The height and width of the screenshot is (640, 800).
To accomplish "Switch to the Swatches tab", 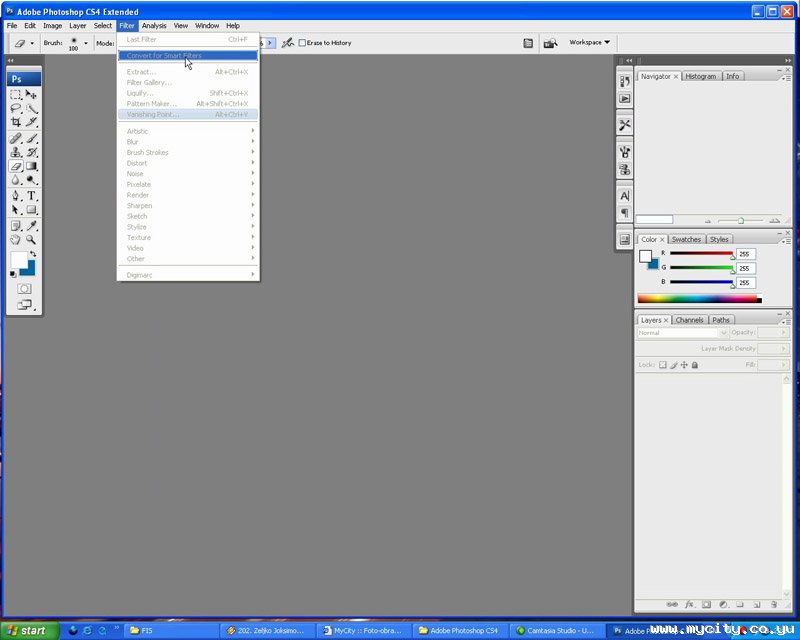I will pos(686,239).
